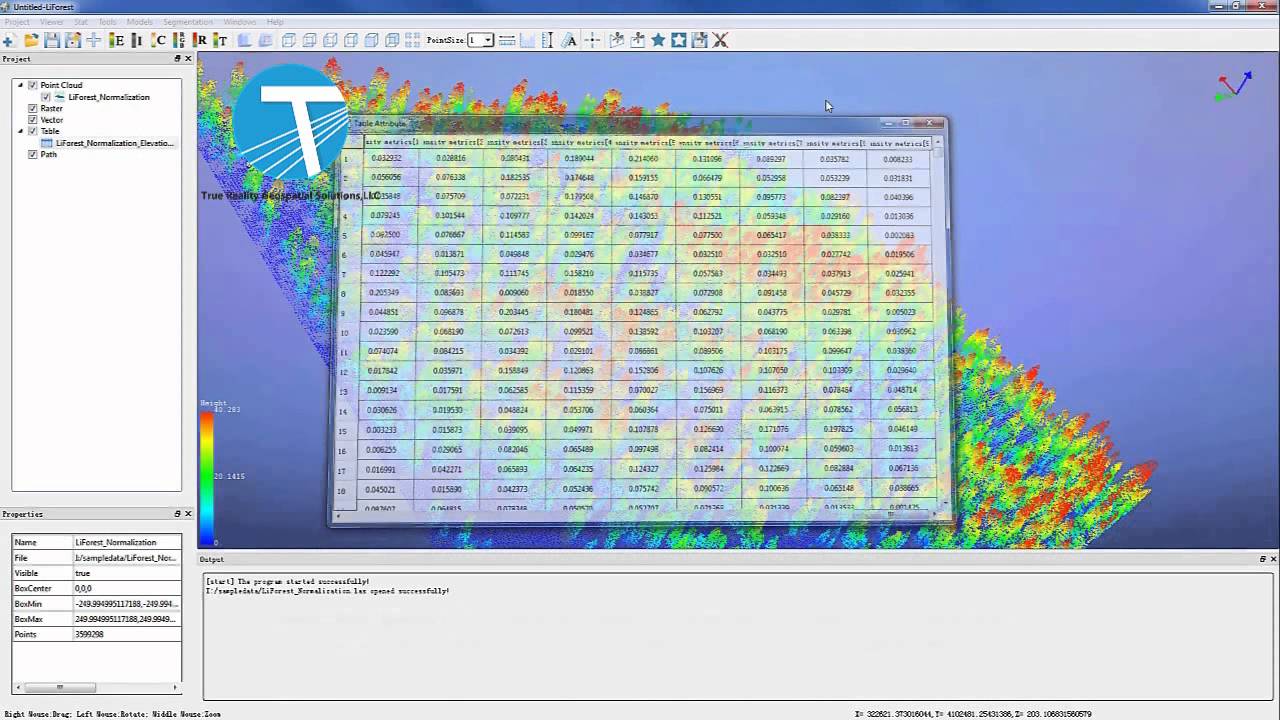Display by time with the T icon
This screenshot has height=720, width=1280.
click(x=220, y=40)
